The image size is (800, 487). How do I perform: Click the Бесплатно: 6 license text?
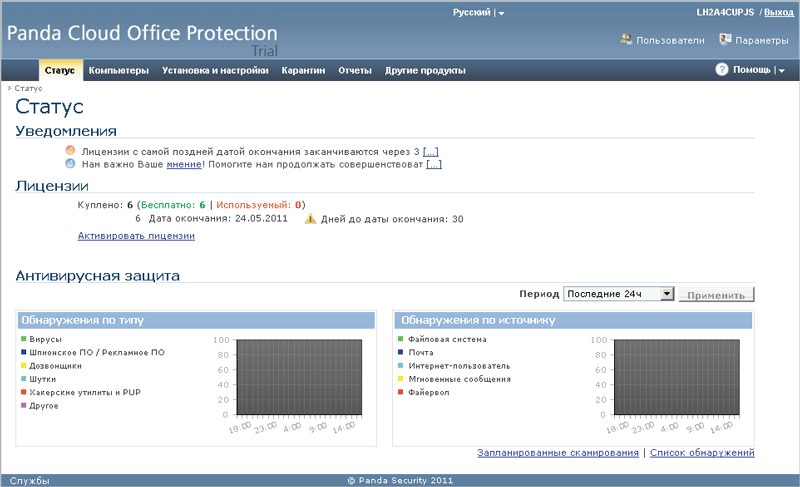coord(173,205)
